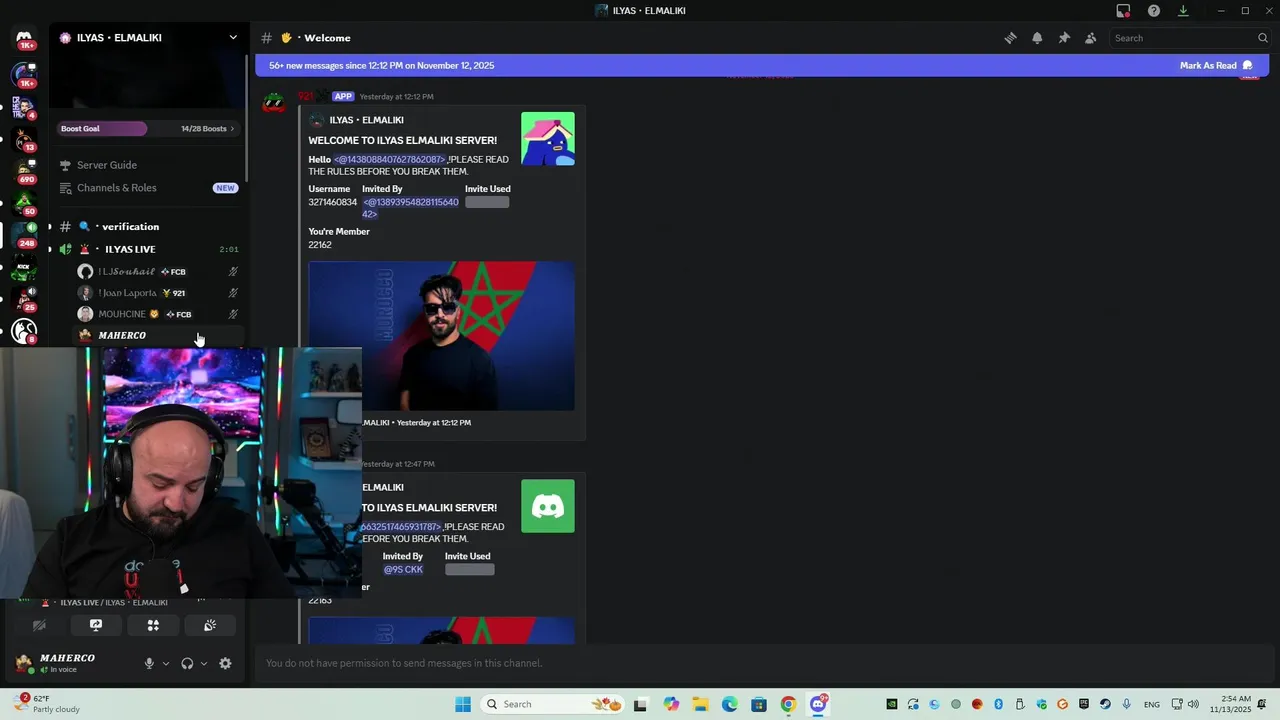Open Discord direct messages home icon

(24, 38)
